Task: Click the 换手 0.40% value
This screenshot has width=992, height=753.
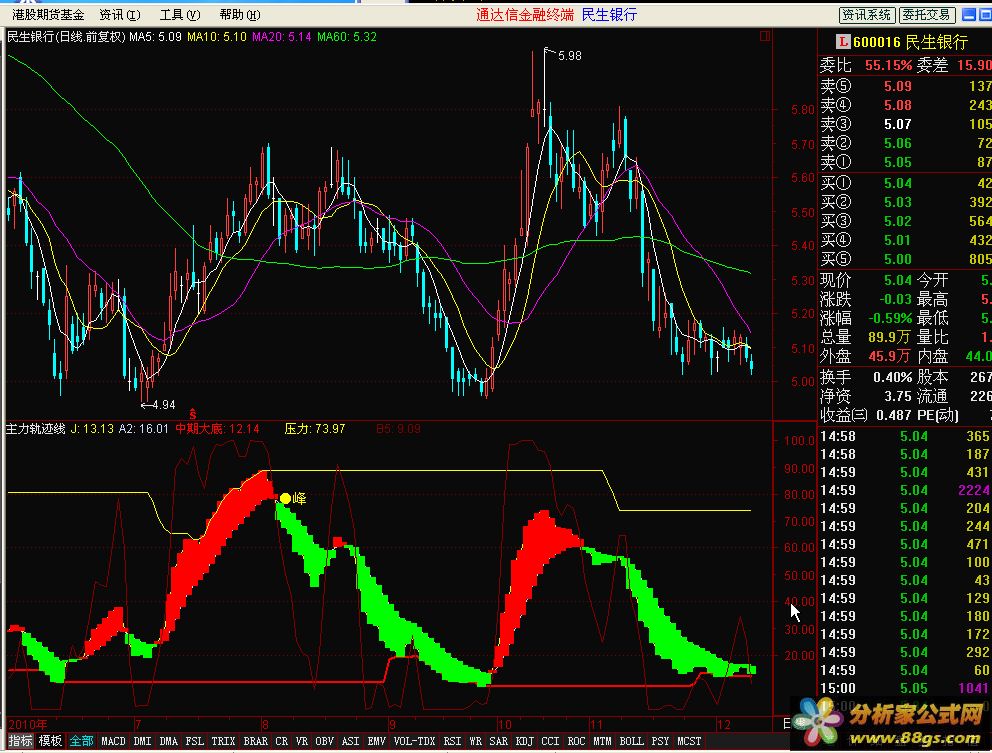Action: (x=893, y=378)
